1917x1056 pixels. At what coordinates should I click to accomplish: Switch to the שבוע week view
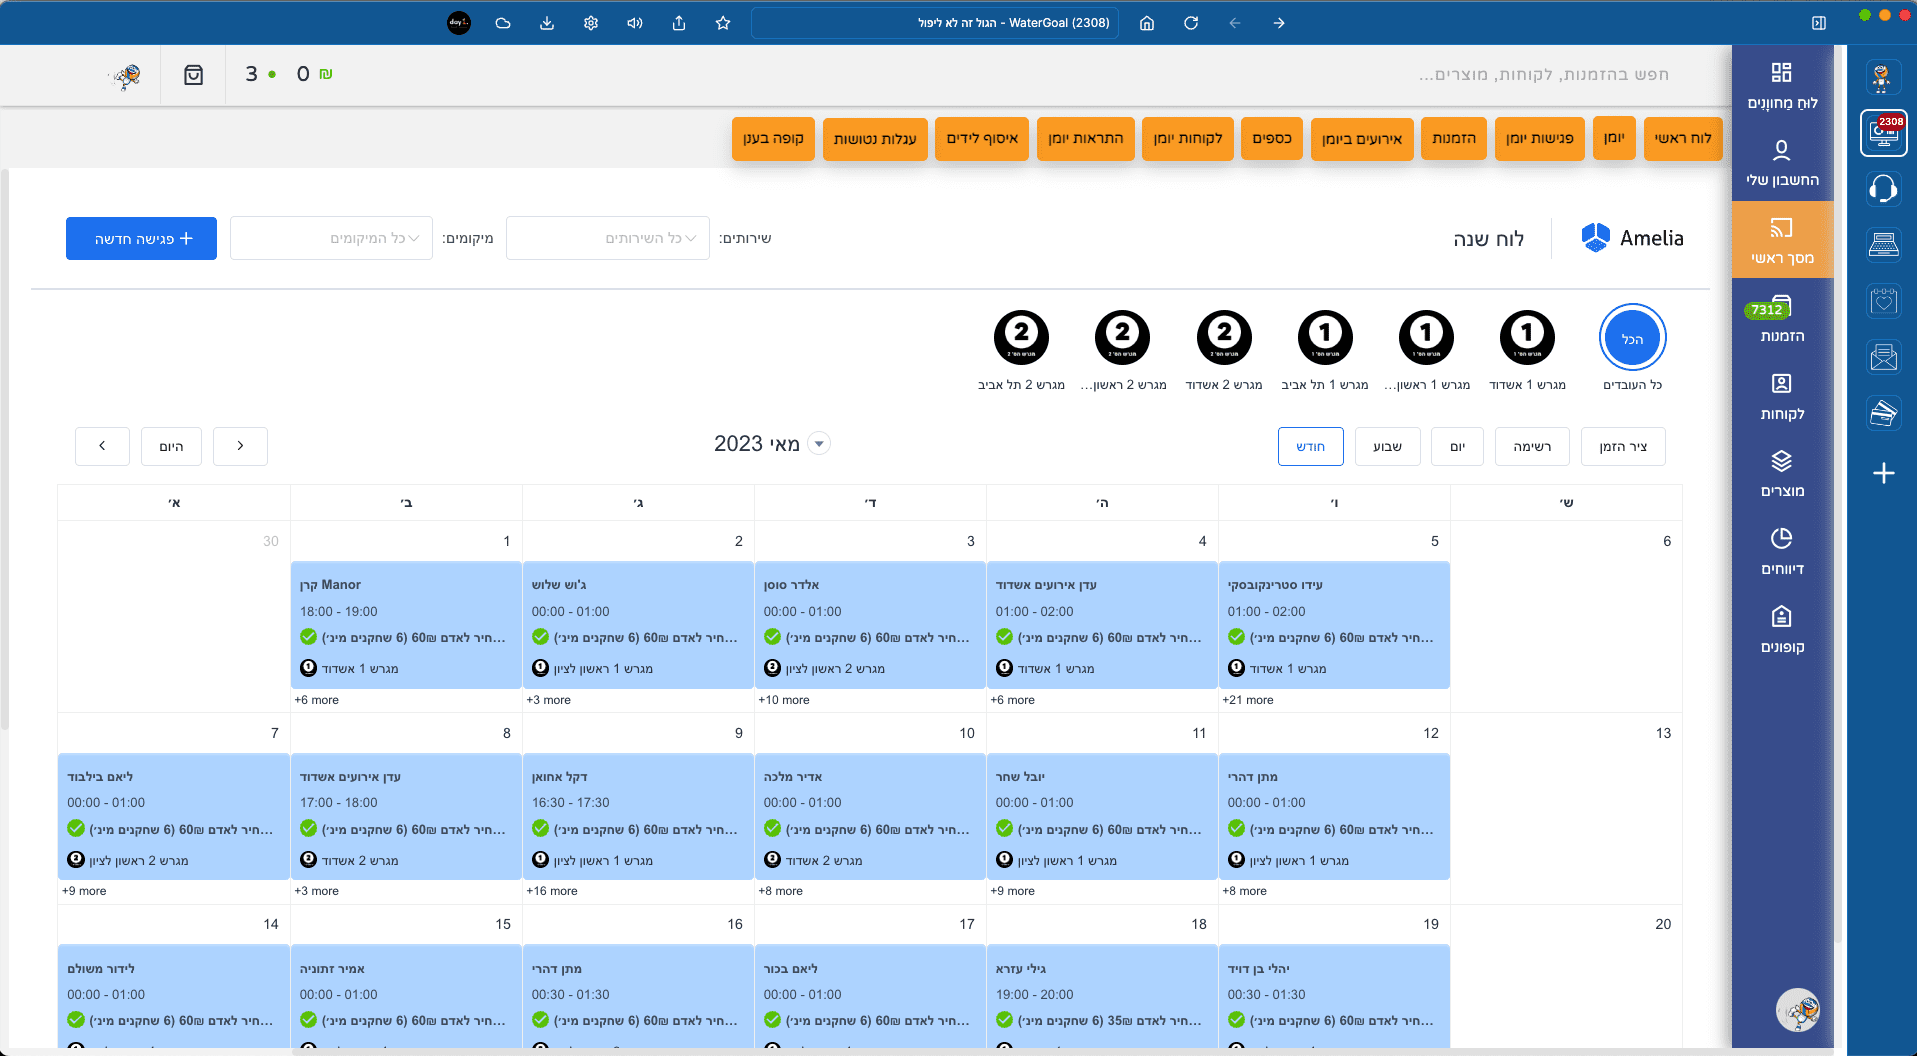(1387, 447)
